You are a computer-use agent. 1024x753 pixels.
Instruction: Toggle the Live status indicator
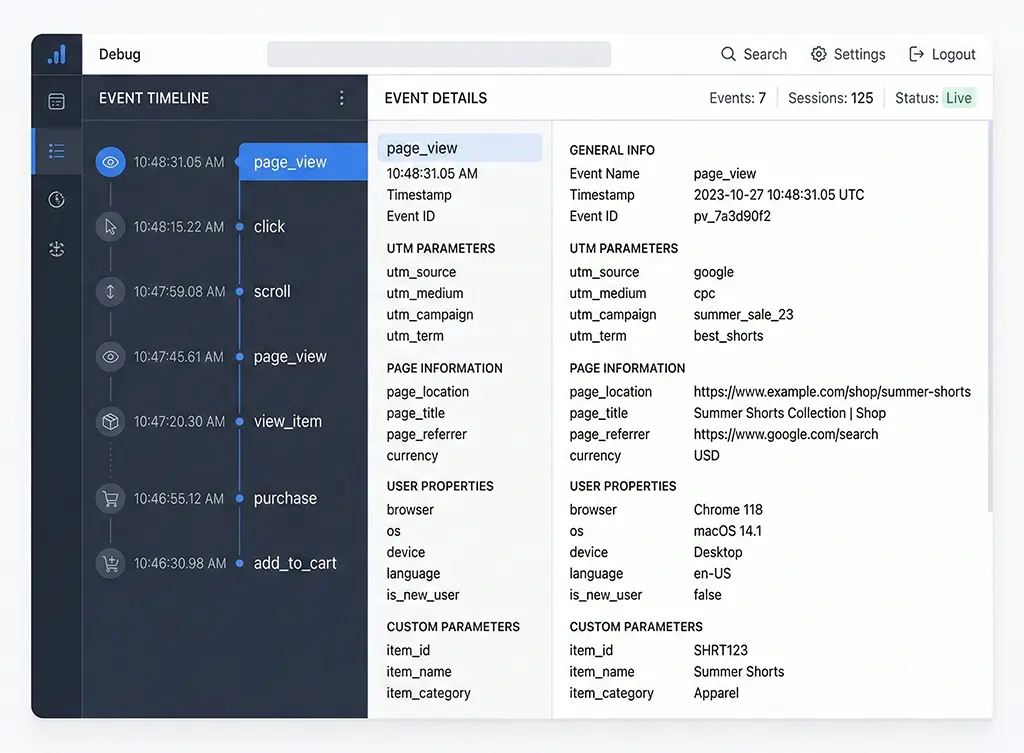click(x=958, y=98)
